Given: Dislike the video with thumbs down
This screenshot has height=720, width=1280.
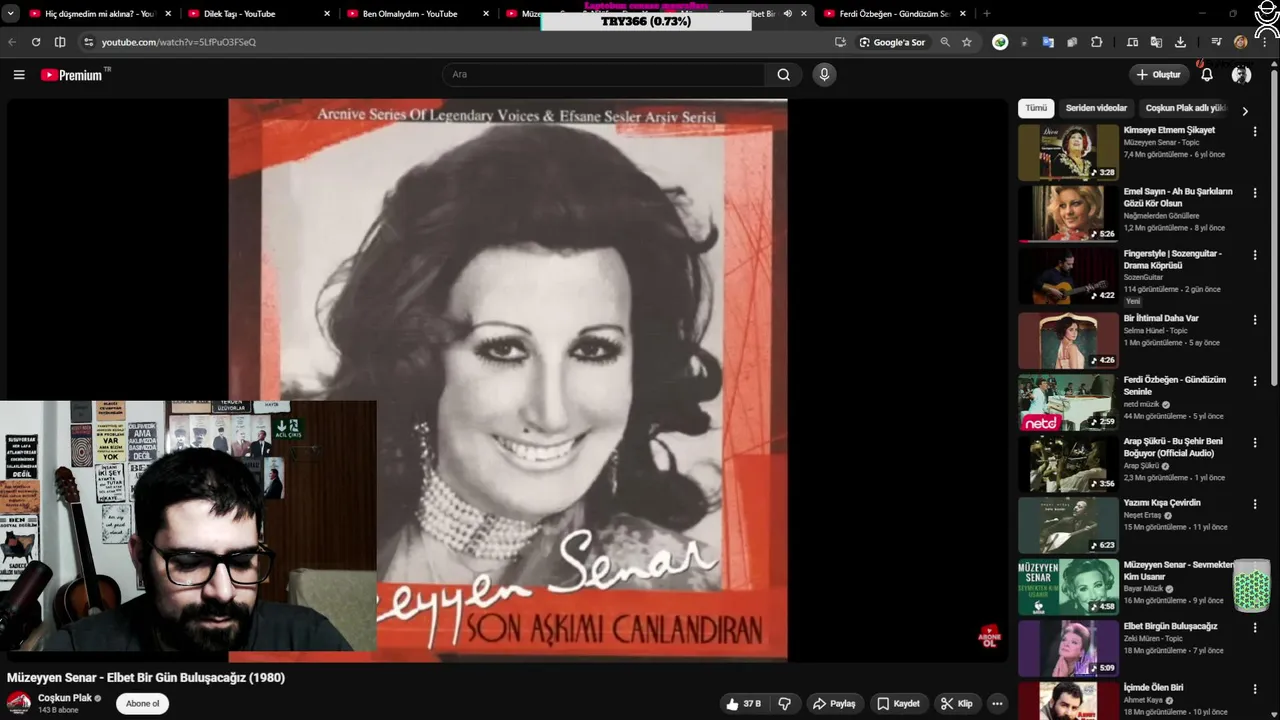Looking at the screenshot, I should [784, 704].
